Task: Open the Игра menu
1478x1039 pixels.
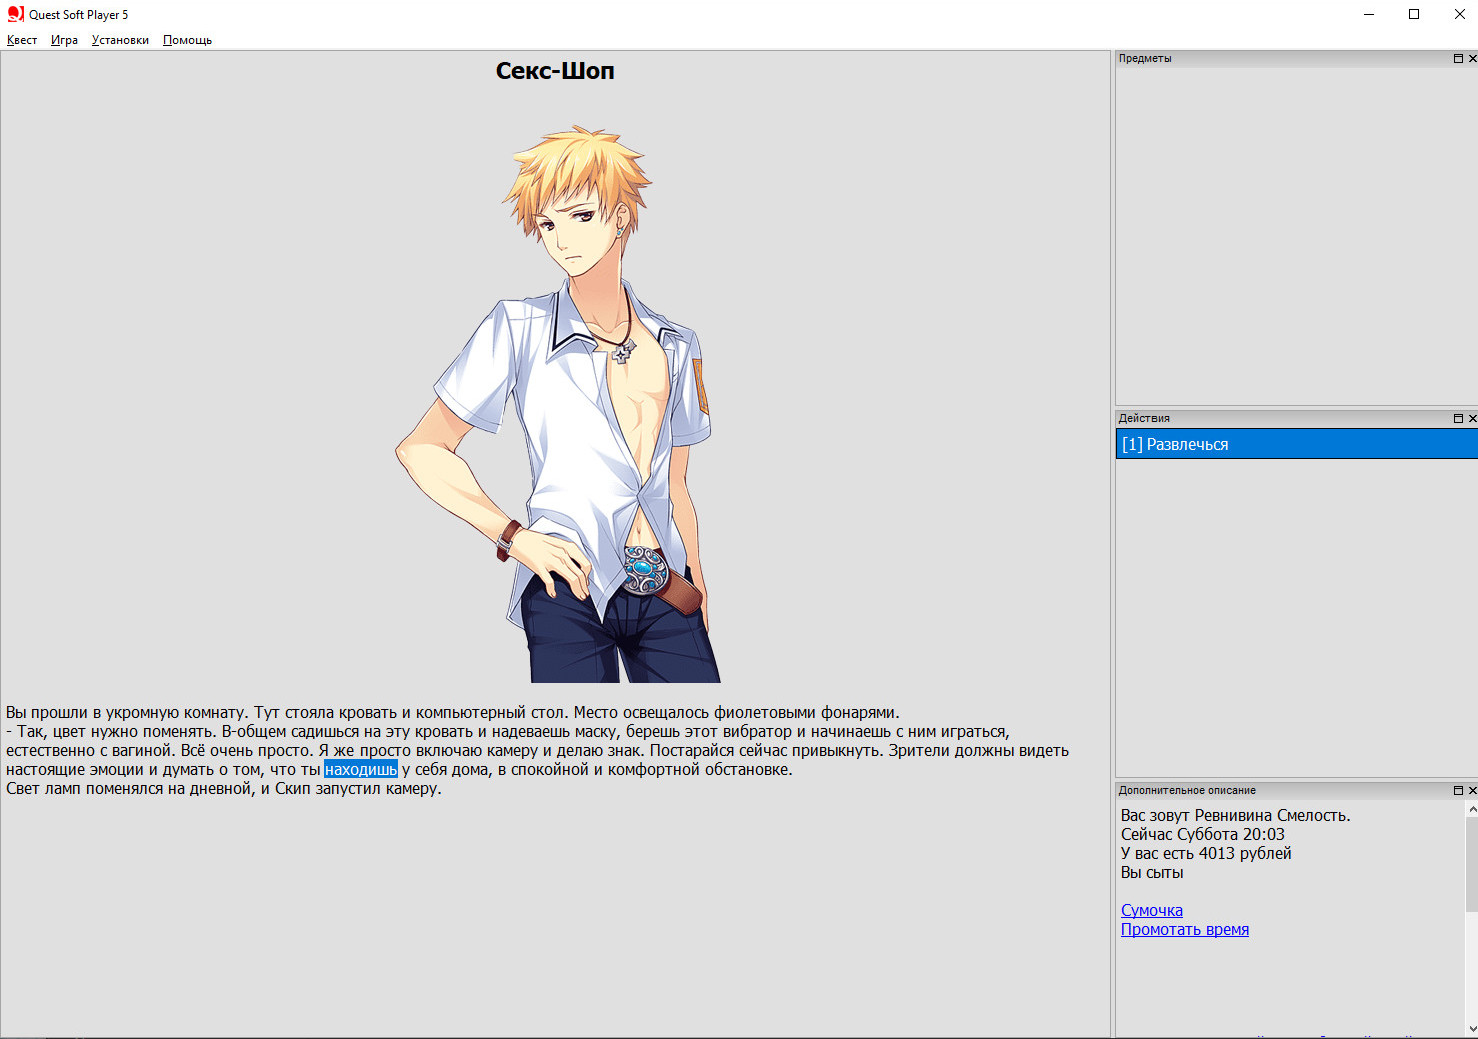Action: tap(64, 40)
